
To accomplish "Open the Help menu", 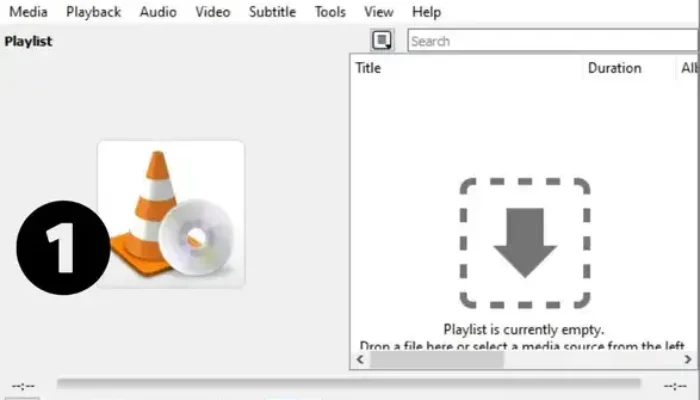I will tap(426, 12).
